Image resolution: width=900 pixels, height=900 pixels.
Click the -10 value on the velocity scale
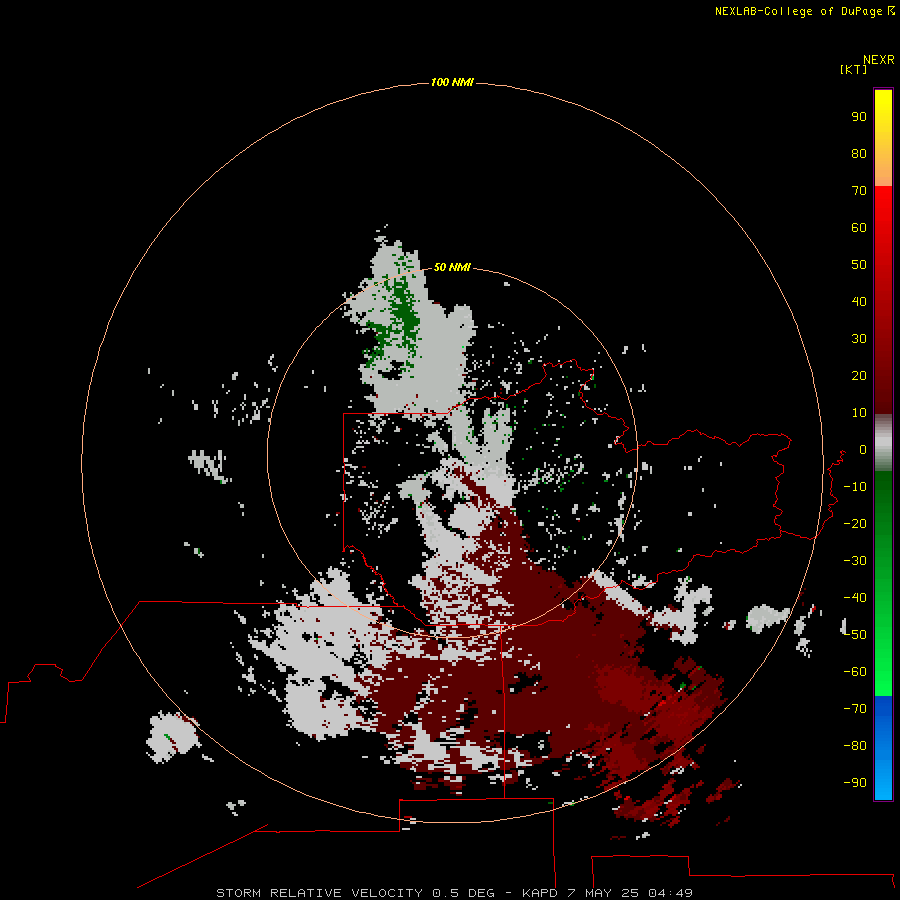point(855,487)
